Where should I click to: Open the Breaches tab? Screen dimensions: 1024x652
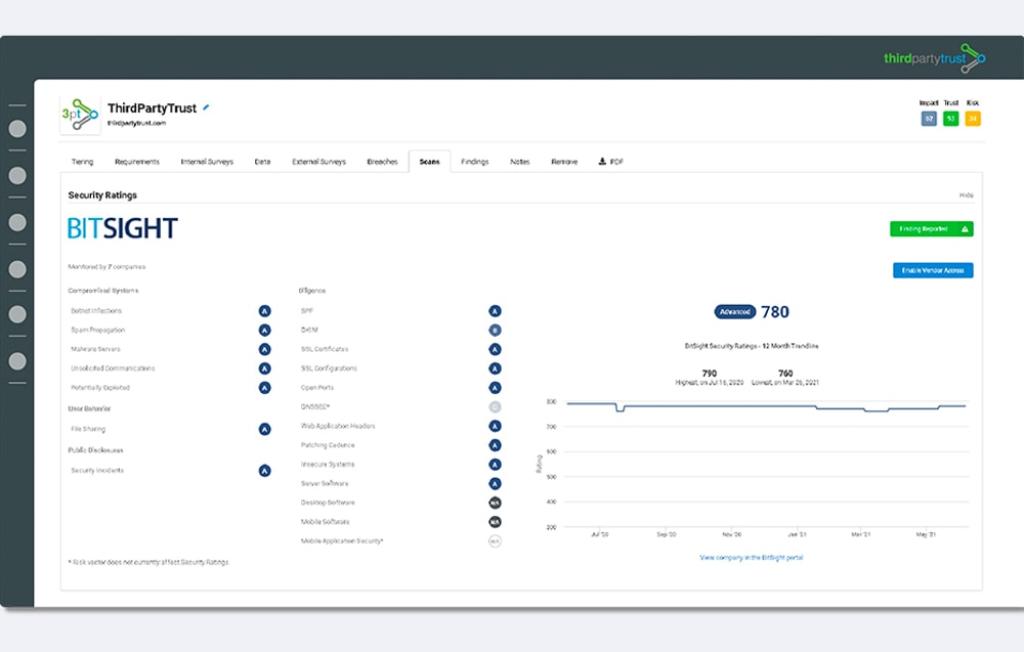[383, 161]
